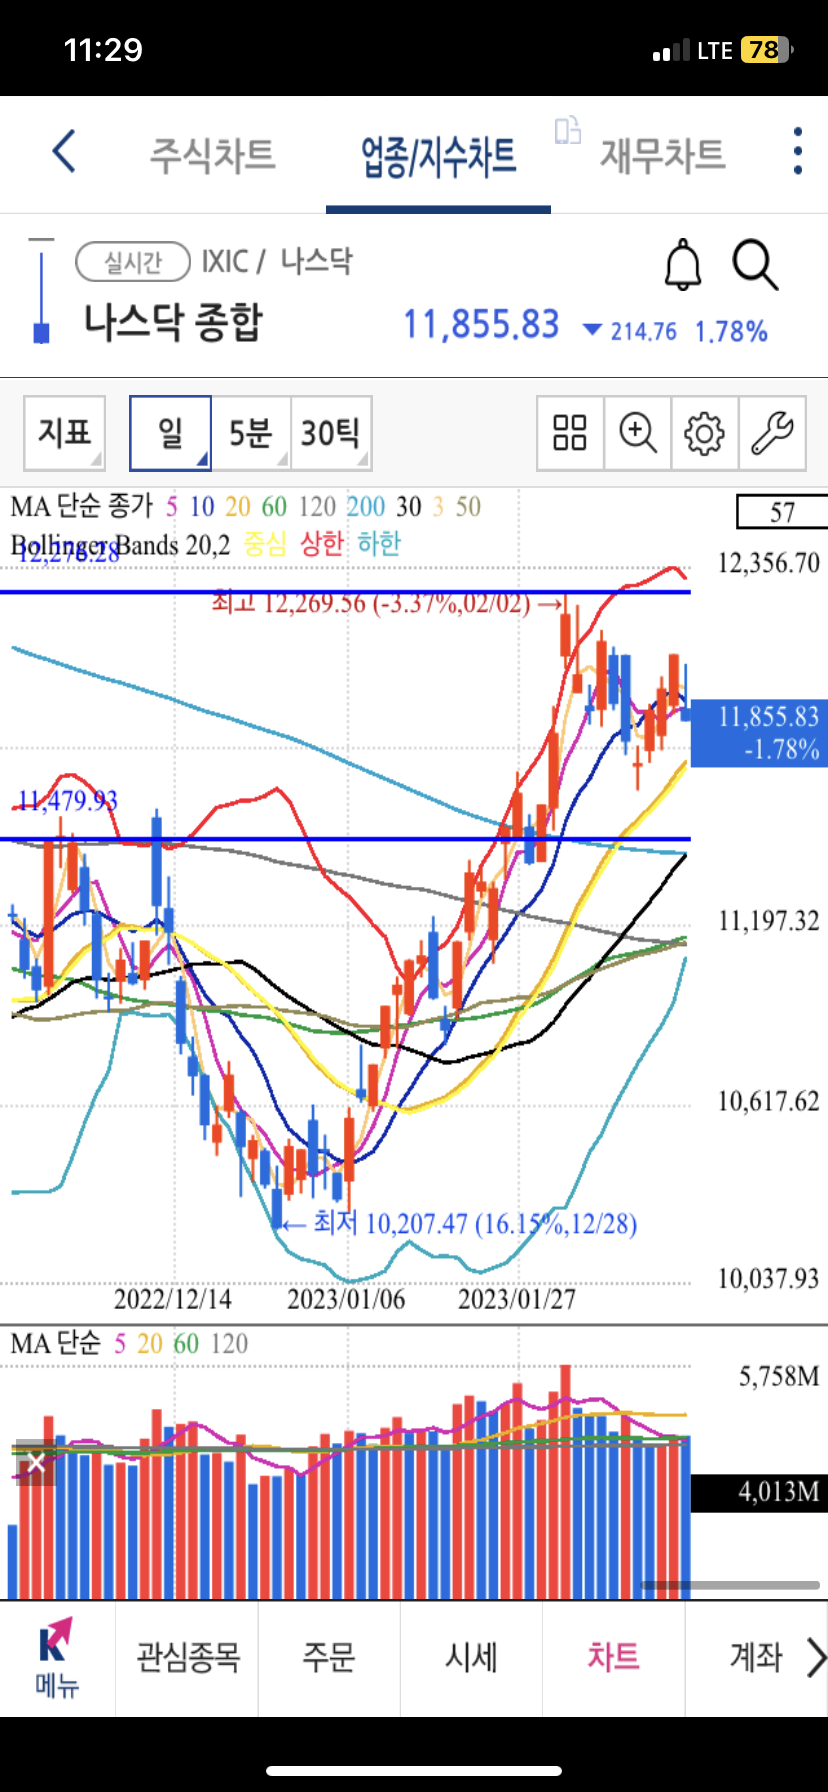Open 시세 in the bottom navigation
Image resolution: width=828 pixels, height=1792 pixels.
(x=471, y=1657)
